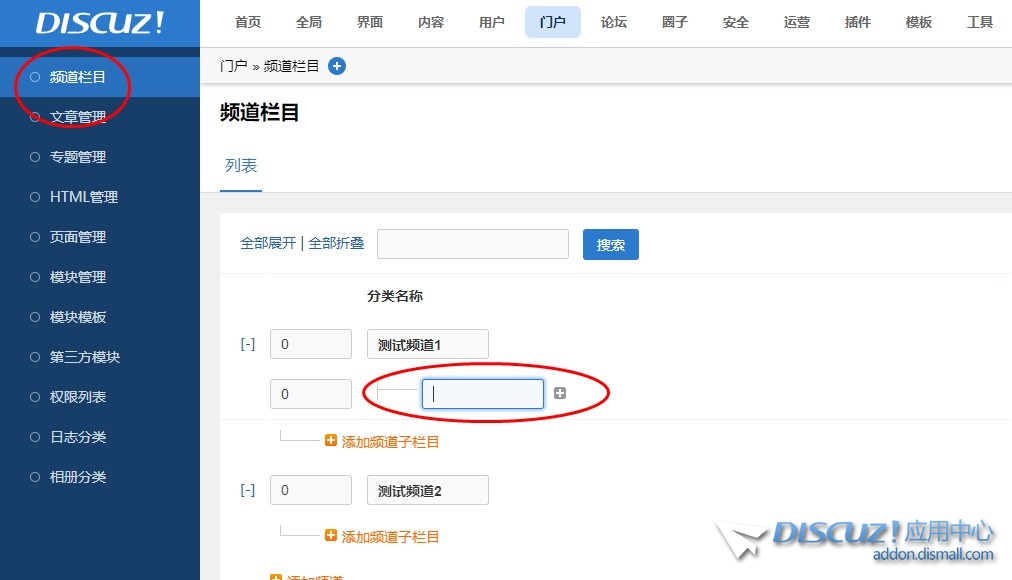Expand all channels with 全部展开

[x=268, y=243]
